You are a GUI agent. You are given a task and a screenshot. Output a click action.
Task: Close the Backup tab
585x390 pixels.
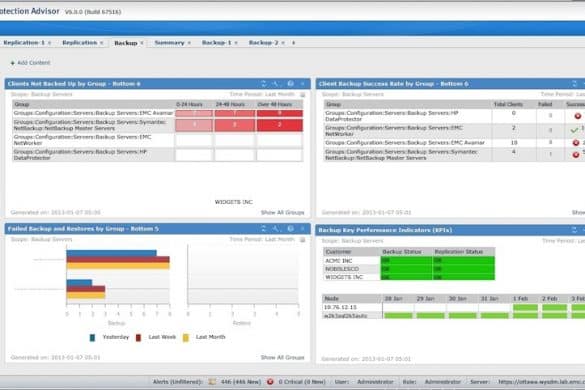(142, 43)
